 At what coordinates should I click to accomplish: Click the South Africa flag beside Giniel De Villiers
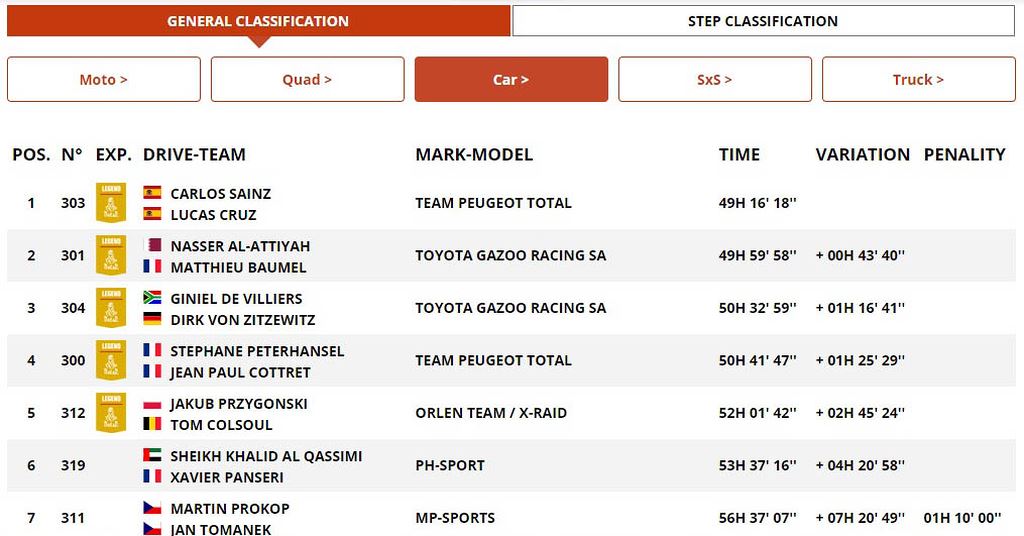152,298
